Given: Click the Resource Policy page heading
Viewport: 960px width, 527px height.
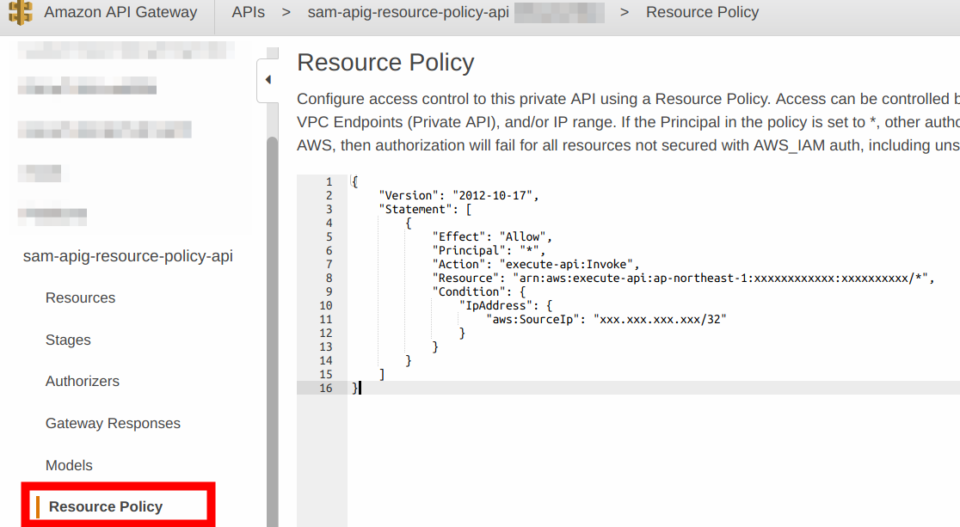Looking at the screenshot, I should coord(386,62).
